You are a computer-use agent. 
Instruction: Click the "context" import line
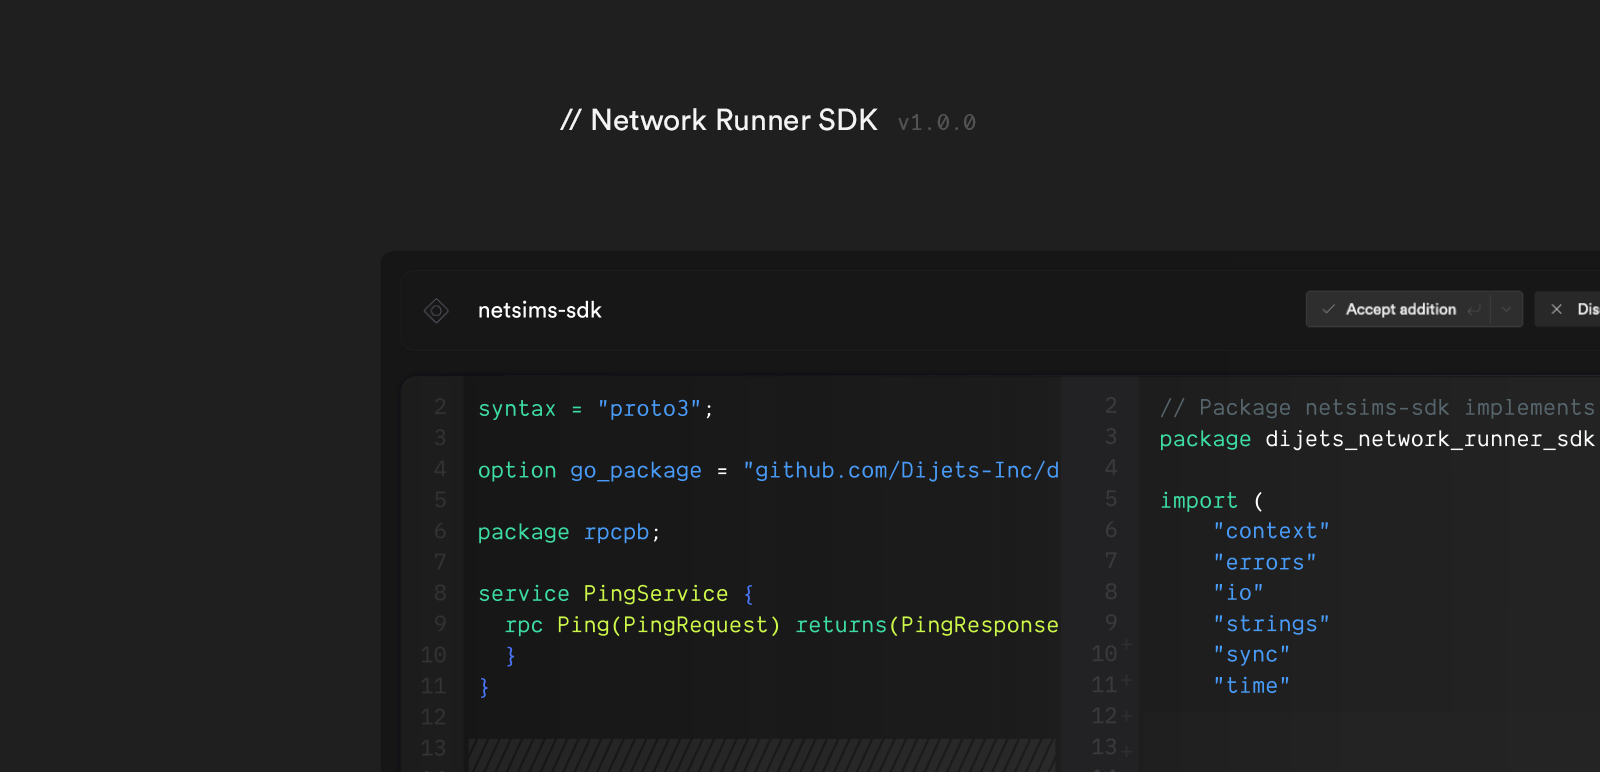pyautogui.click(x=1270, y=532)
